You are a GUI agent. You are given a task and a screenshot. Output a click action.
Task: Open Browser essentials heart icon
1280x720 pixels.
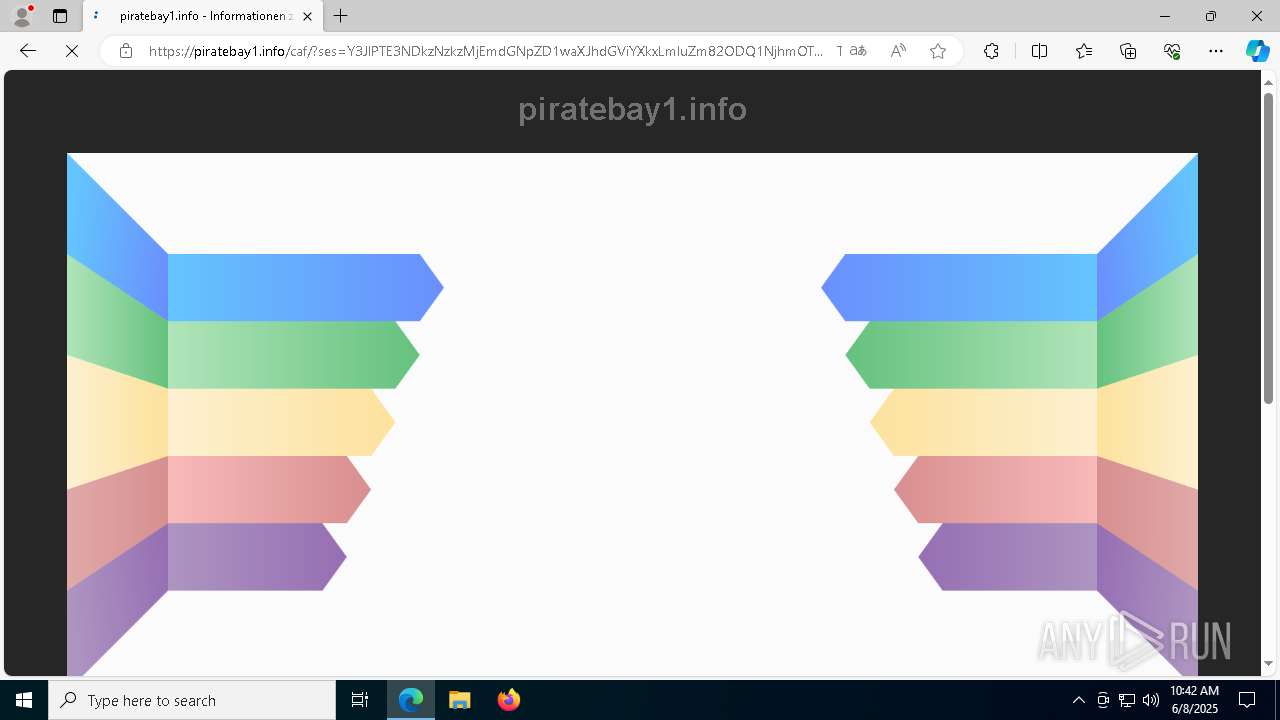[1172, 51]
